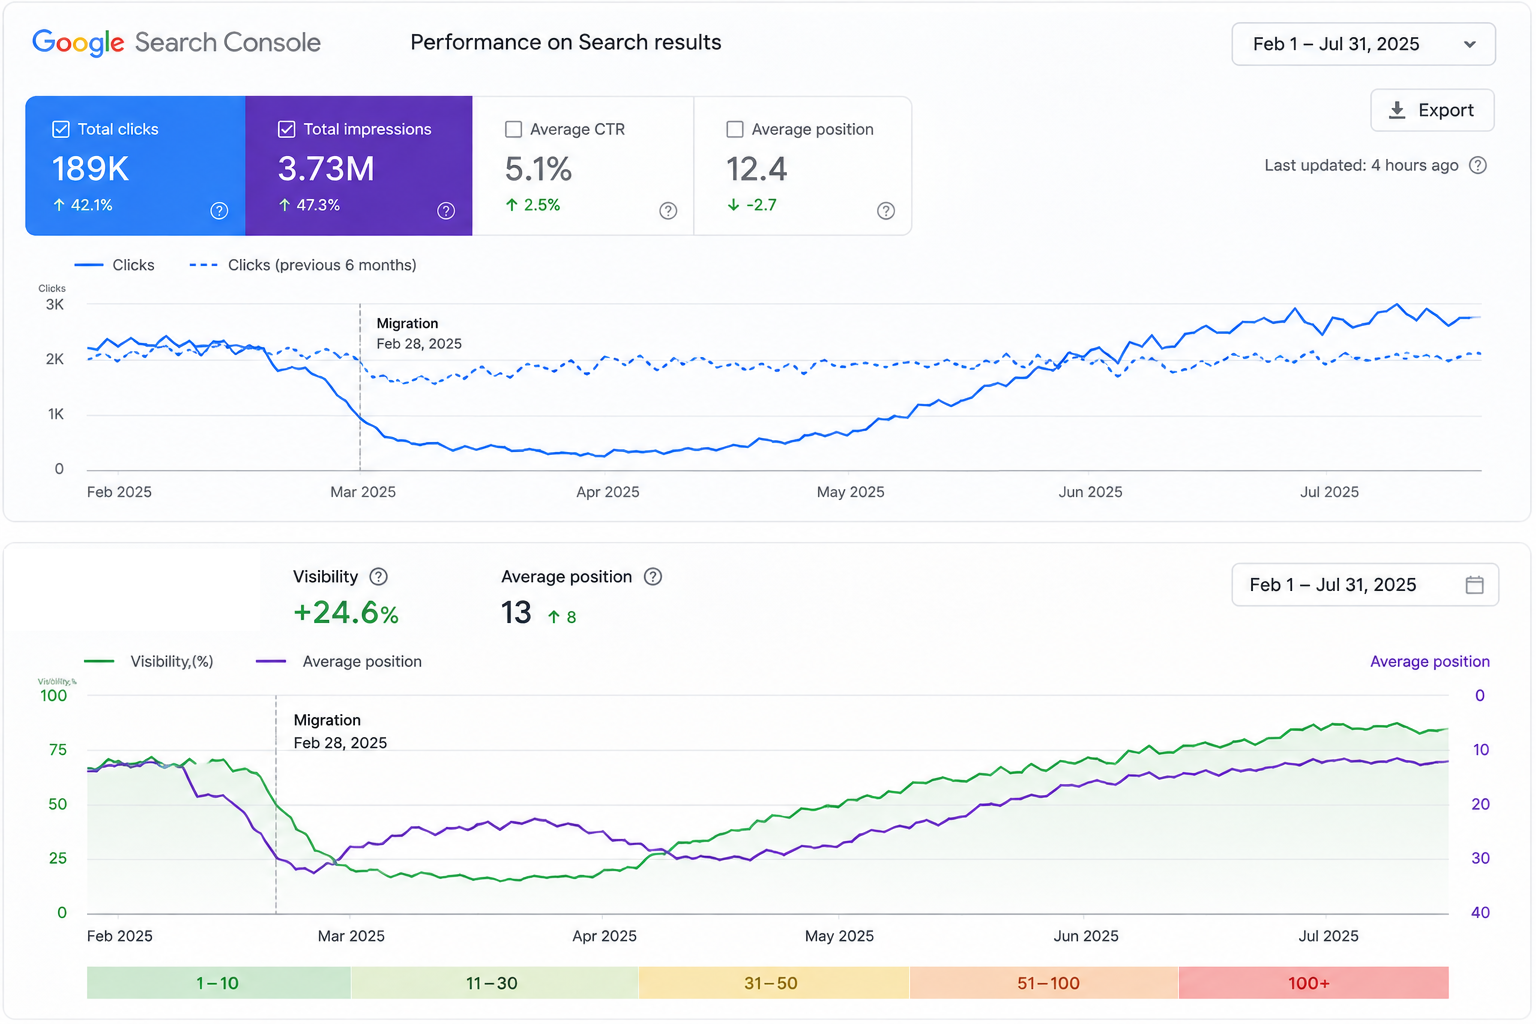Screen dimensions: 1536x1024
Task: Toggle Clicks (previous 6 months) legend
Action: coord(303,265)
